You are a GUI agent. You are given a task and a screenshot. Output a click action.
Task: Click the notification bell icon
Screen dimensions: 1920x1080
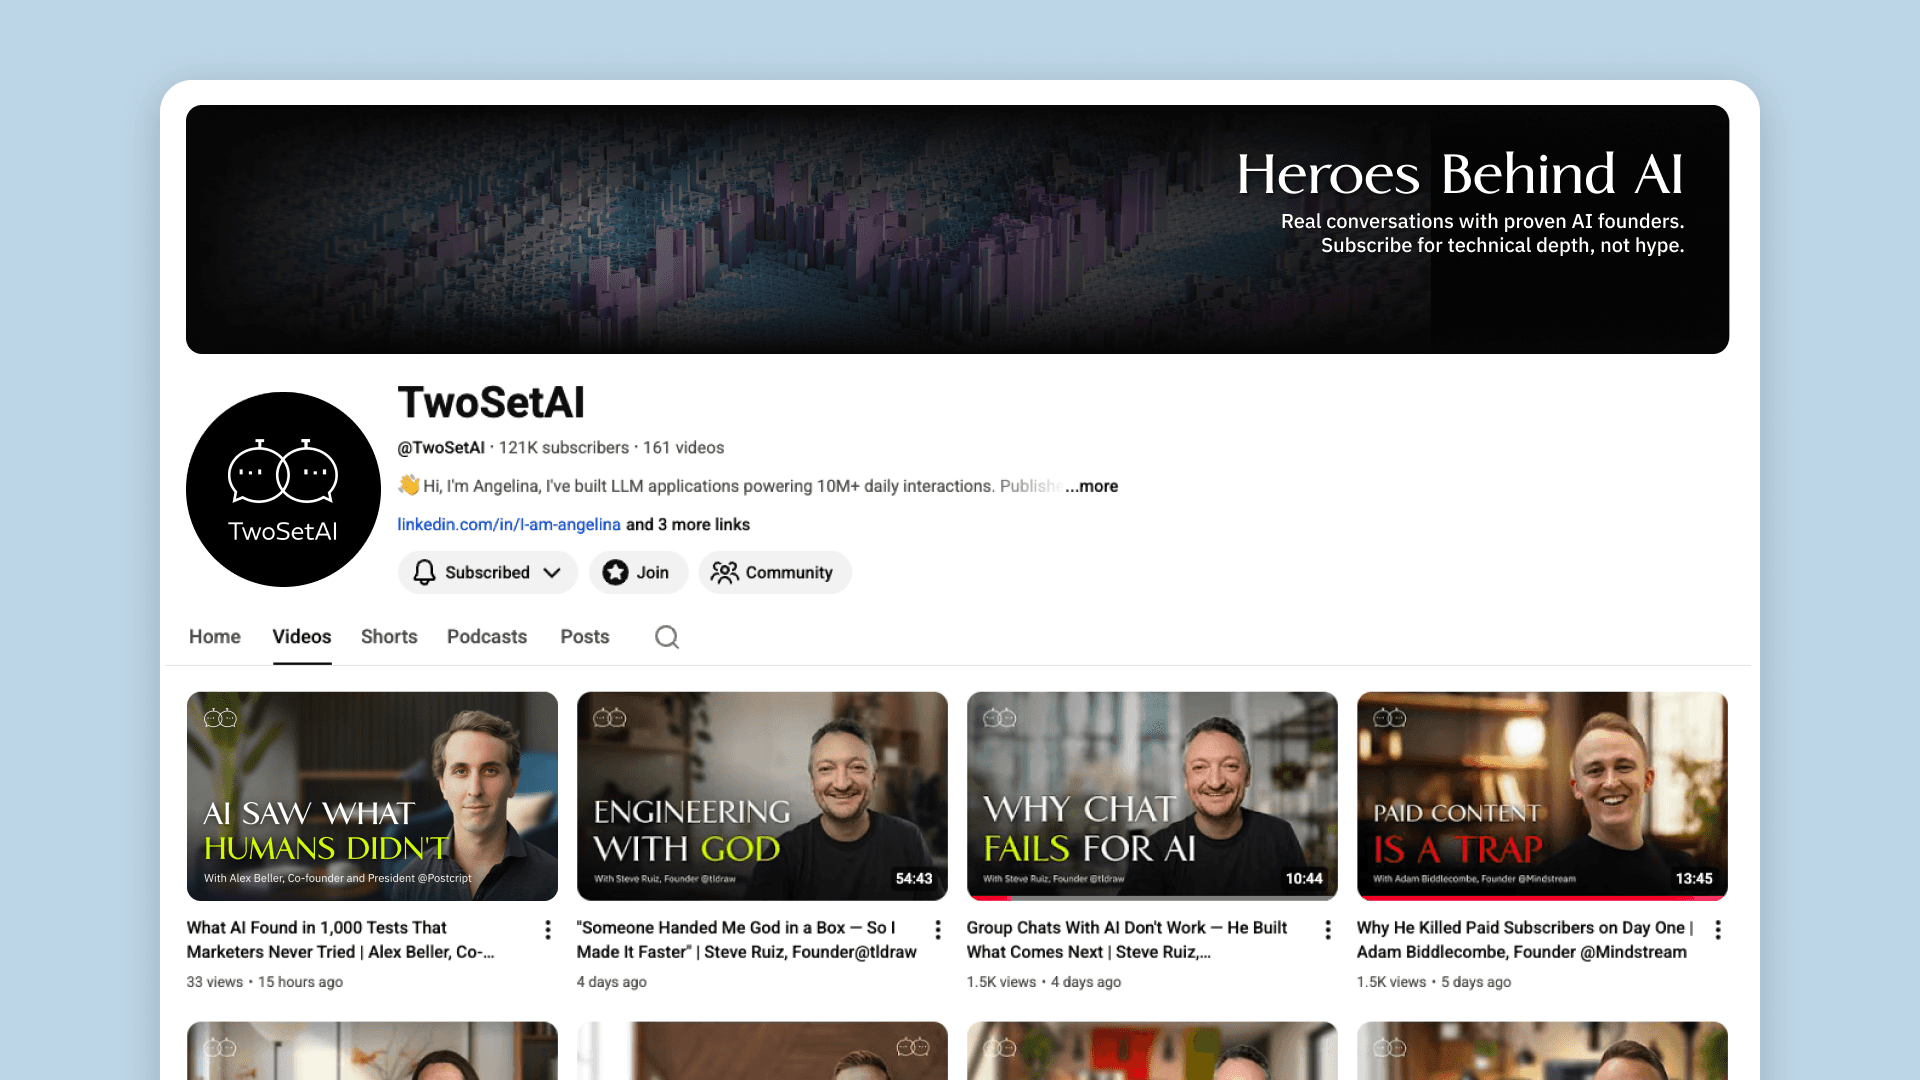coord(424,572)
